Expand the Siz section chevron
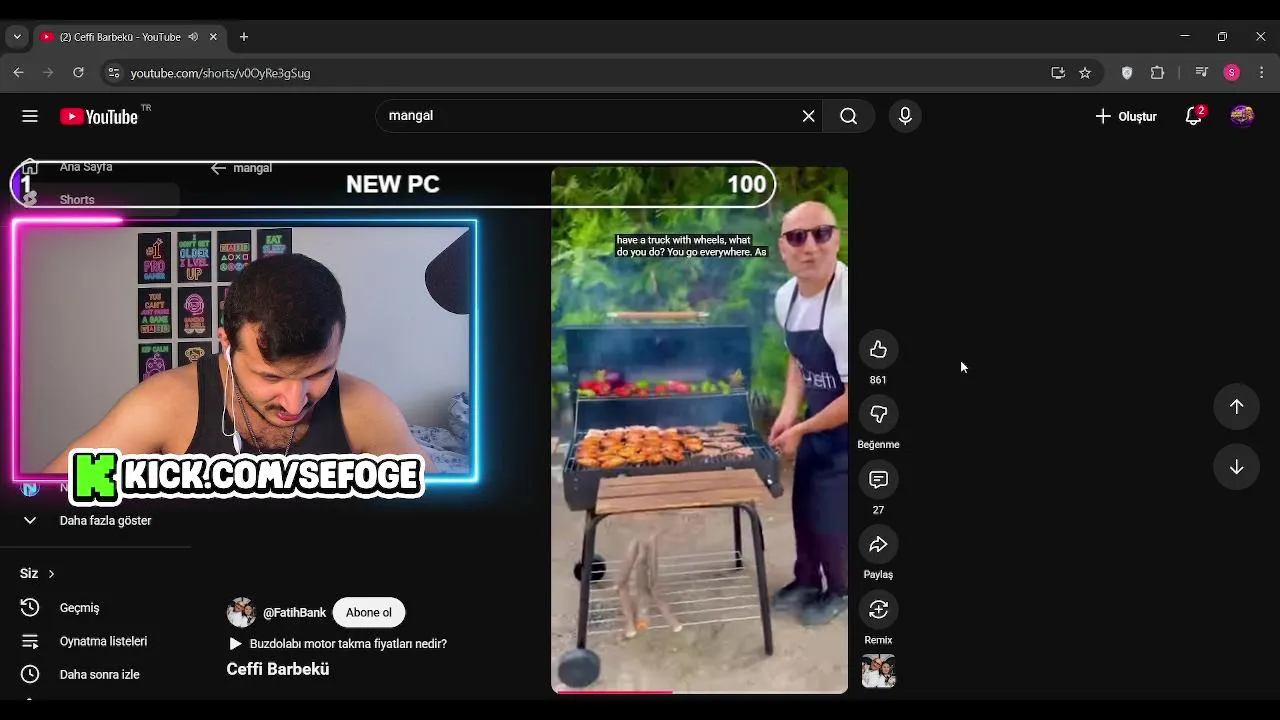The width and height of the screenshot is (1280, 720). coord(51,573)
